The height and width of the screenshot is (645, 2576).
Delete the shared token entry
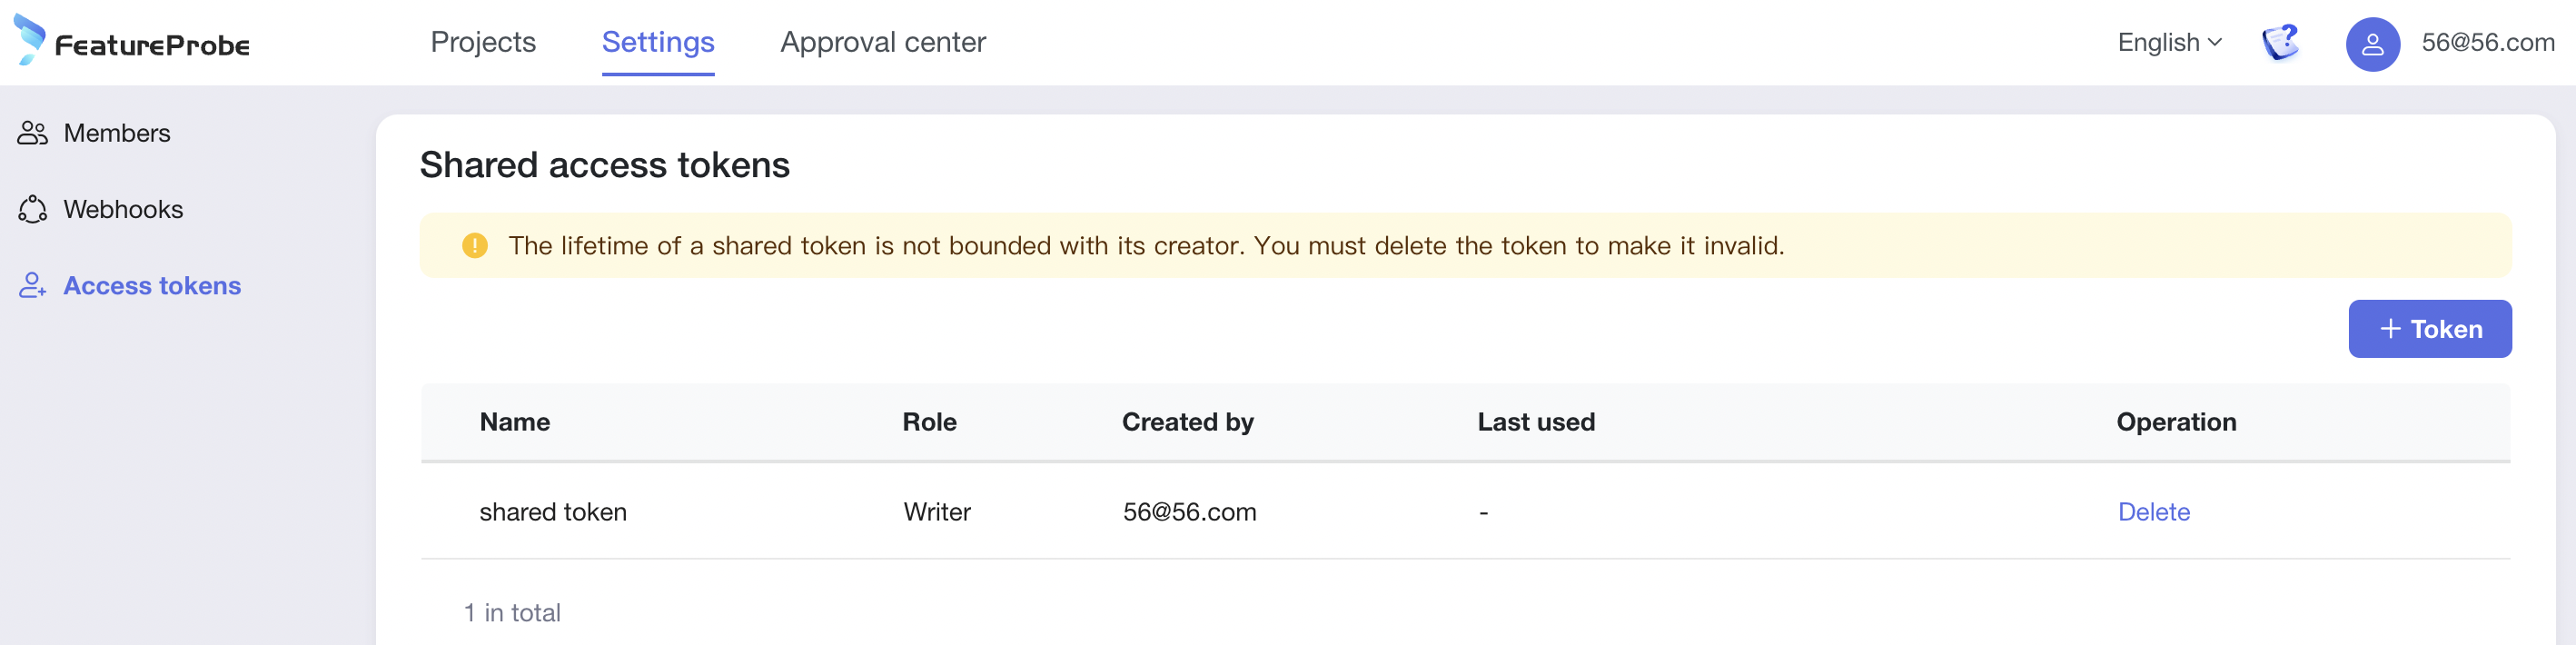point(2153,512)
